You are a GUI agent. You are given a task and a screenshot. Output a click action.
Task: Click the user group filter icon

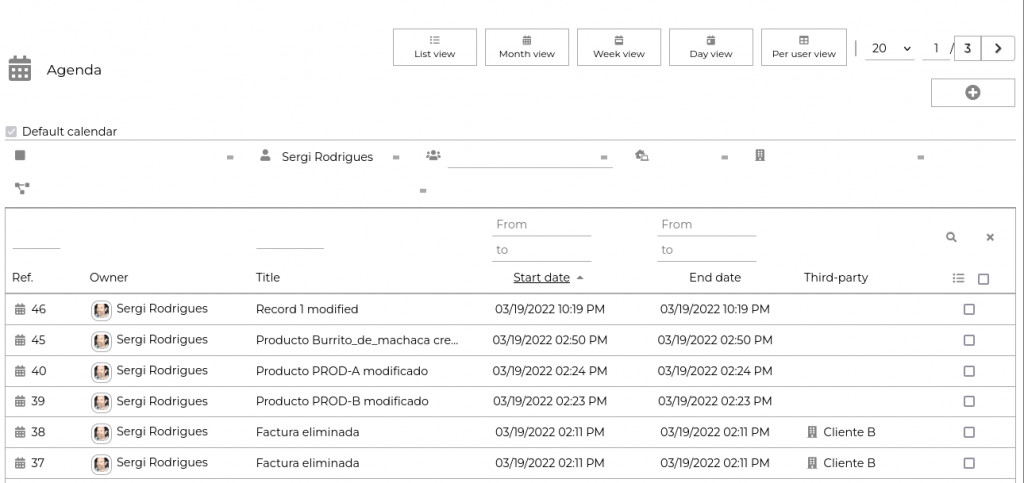(433, 156)
